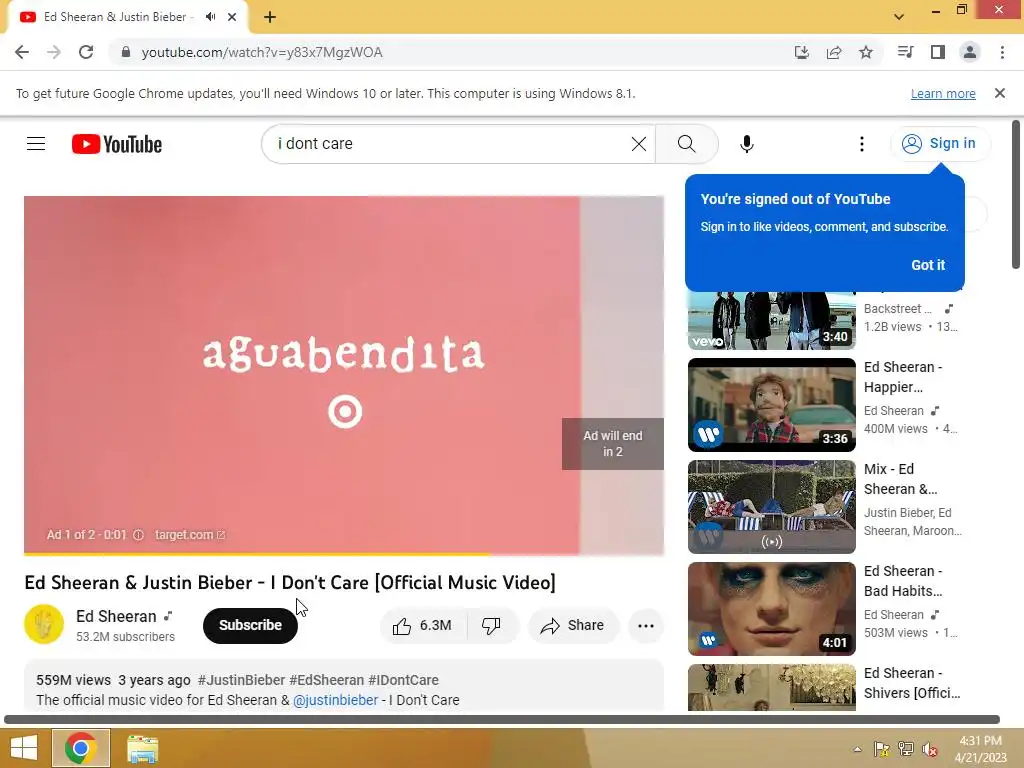
Task: Like the video with thumbs up
Action: pos(423,626)
